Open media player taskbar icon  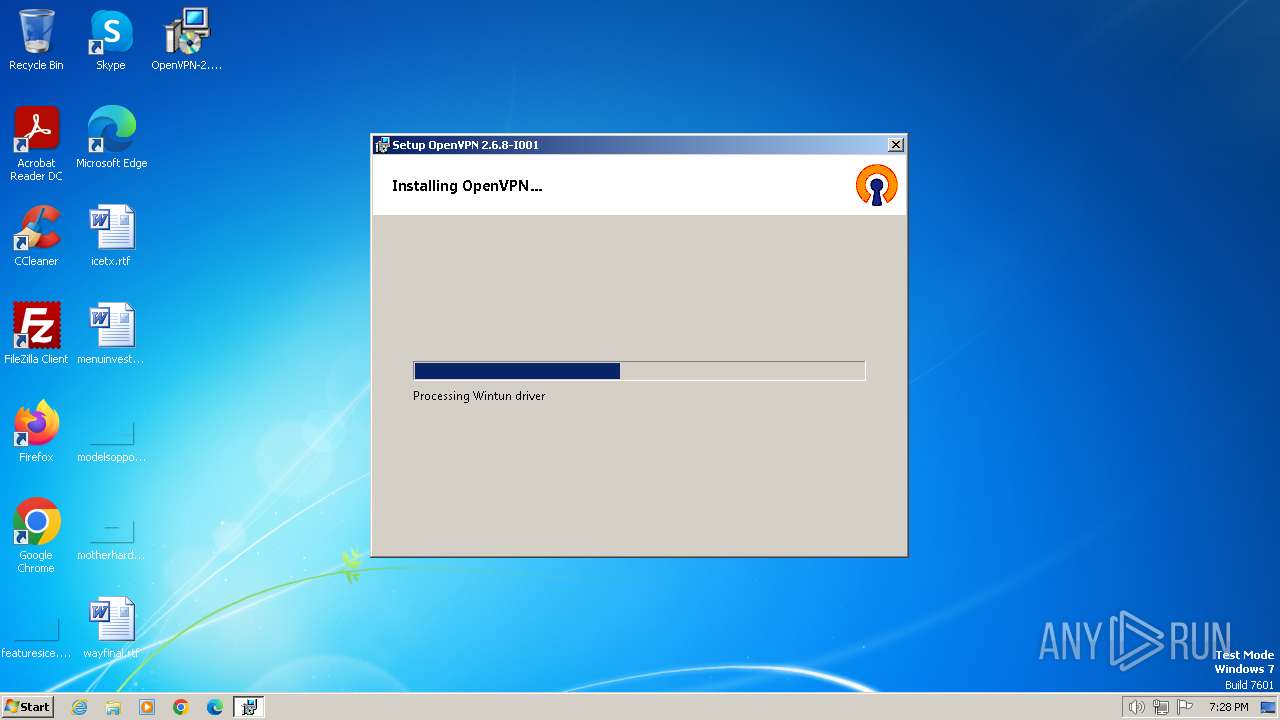click(147, 707)
